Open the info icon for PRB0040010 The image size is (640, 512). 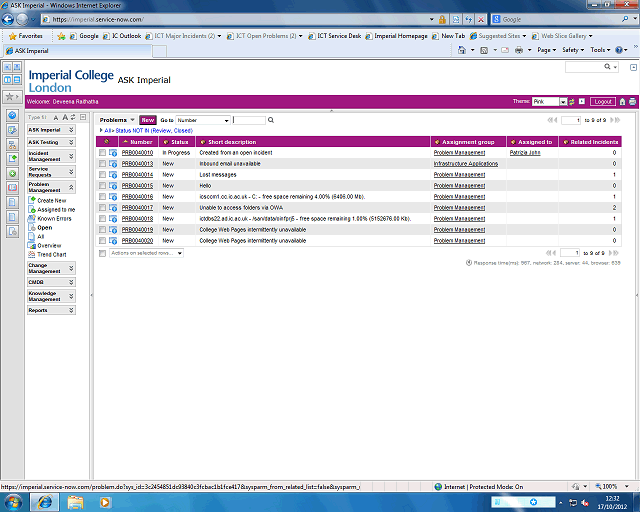(x=113, y=153)
